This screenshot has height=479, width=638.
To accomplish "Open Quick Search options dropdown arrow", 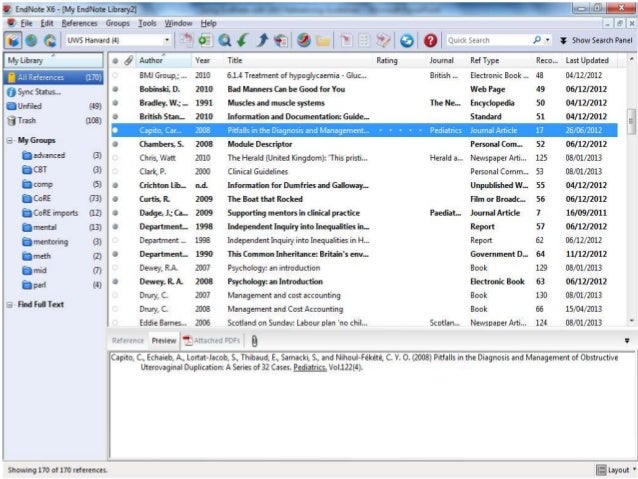I will 548,40.
